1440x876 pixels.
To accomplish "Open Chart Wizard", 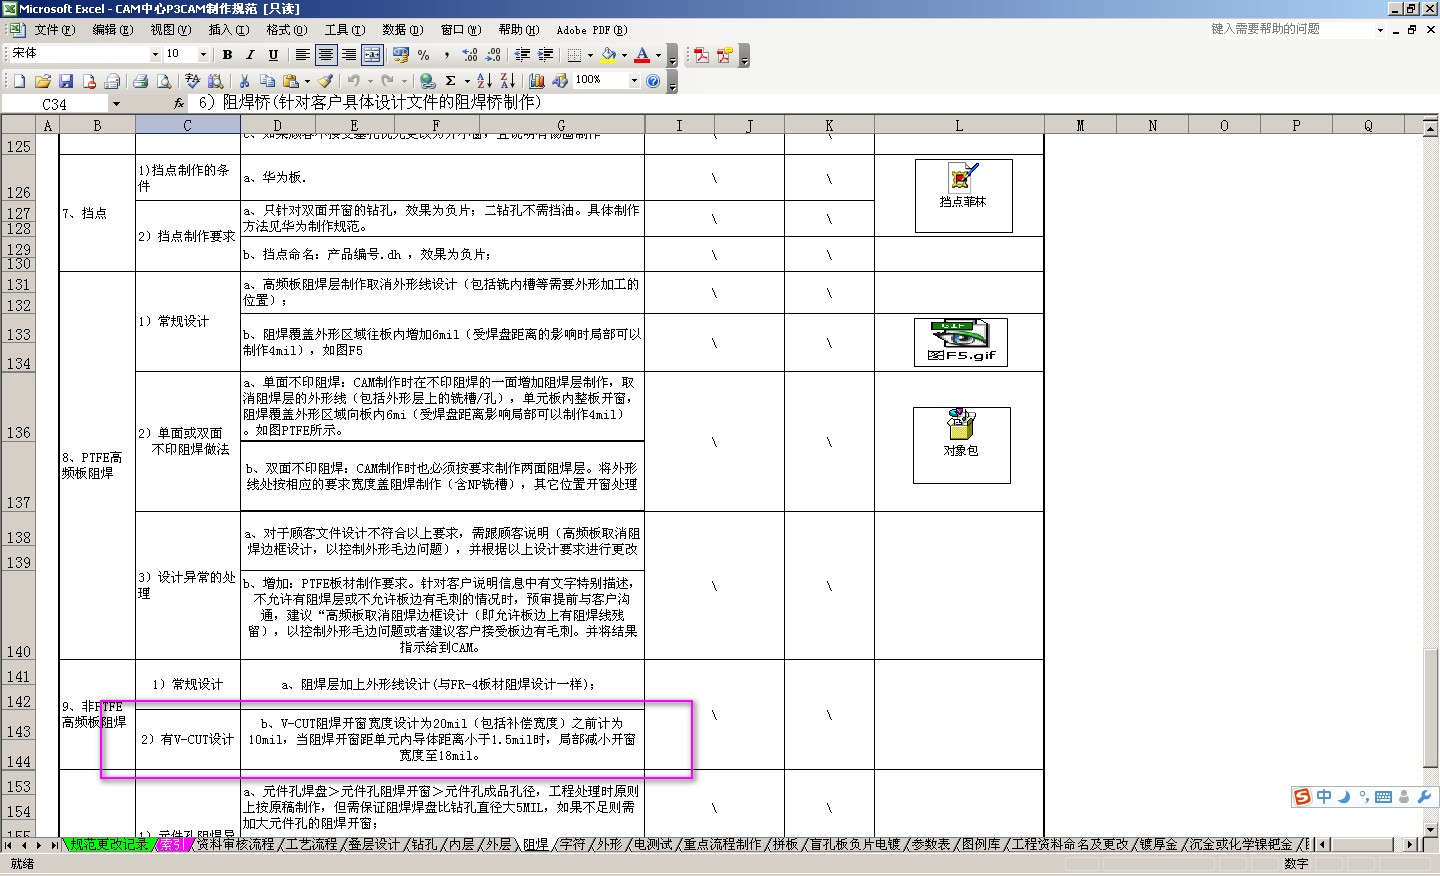I will [537, 81].
